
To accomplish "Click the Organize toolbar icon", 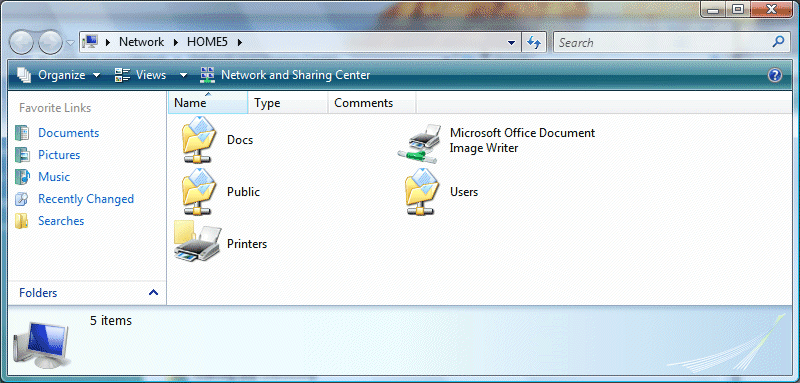I will [x=24, y=75].
